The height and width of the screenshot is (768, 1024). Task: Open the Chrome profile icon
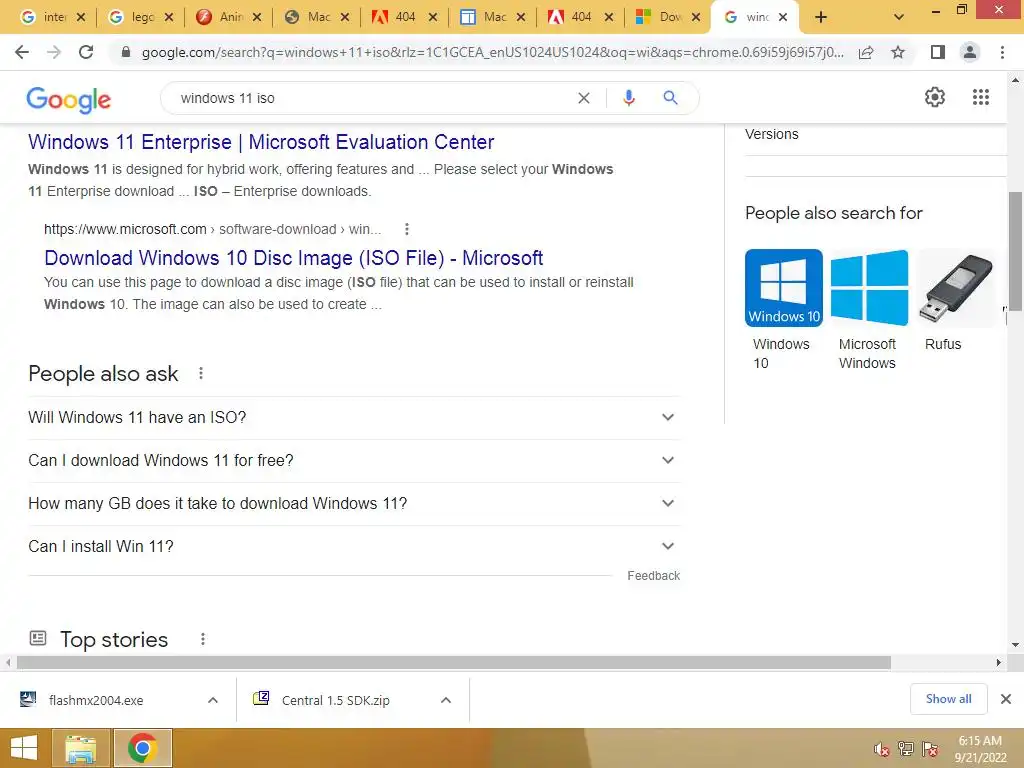pyautogui.click(x=970, y=52)
